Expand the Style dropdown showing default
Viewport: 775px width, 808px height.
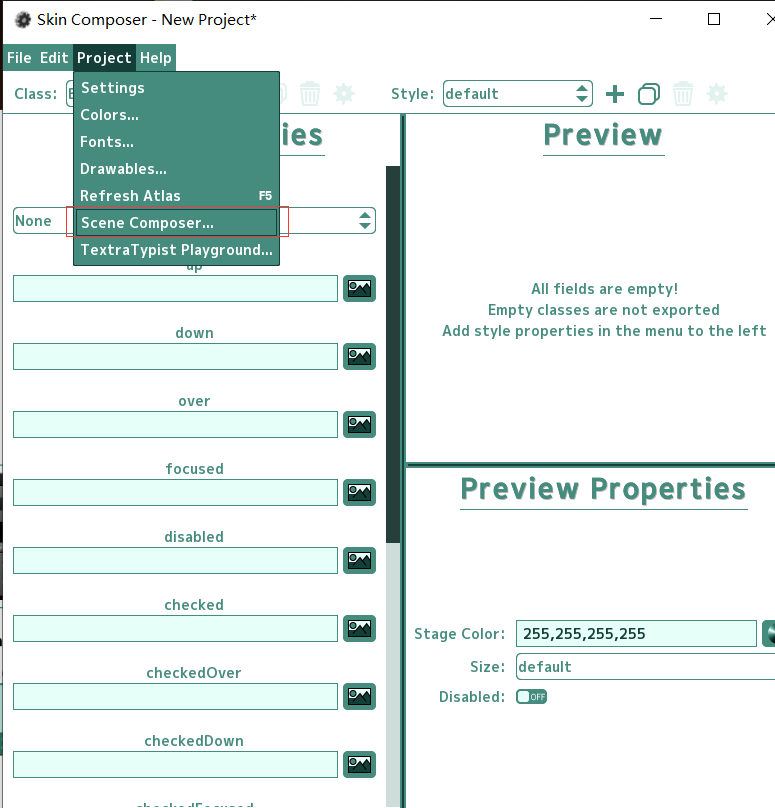tap(518, 94)
